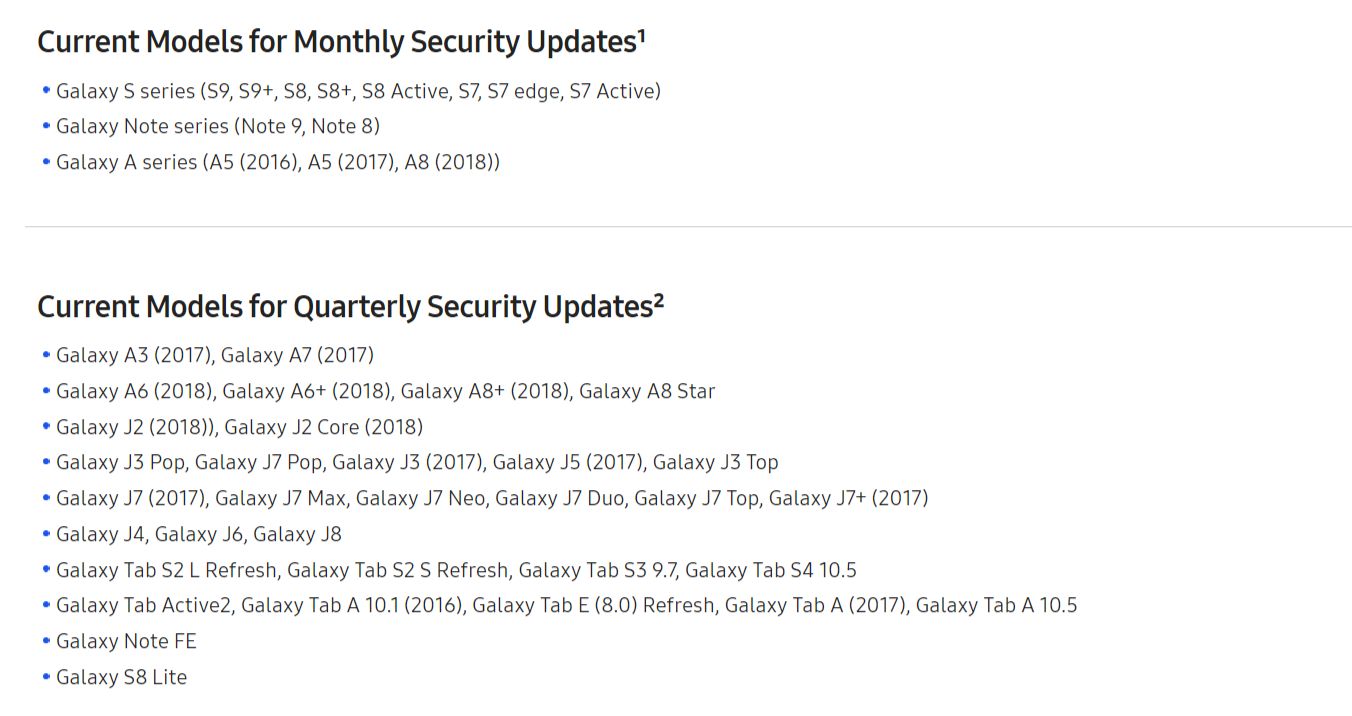Select the Galaxy J4, J6, J8 line
Image resolution: width=1352 pixels, height=716 pixels.
tap(198, 534)
